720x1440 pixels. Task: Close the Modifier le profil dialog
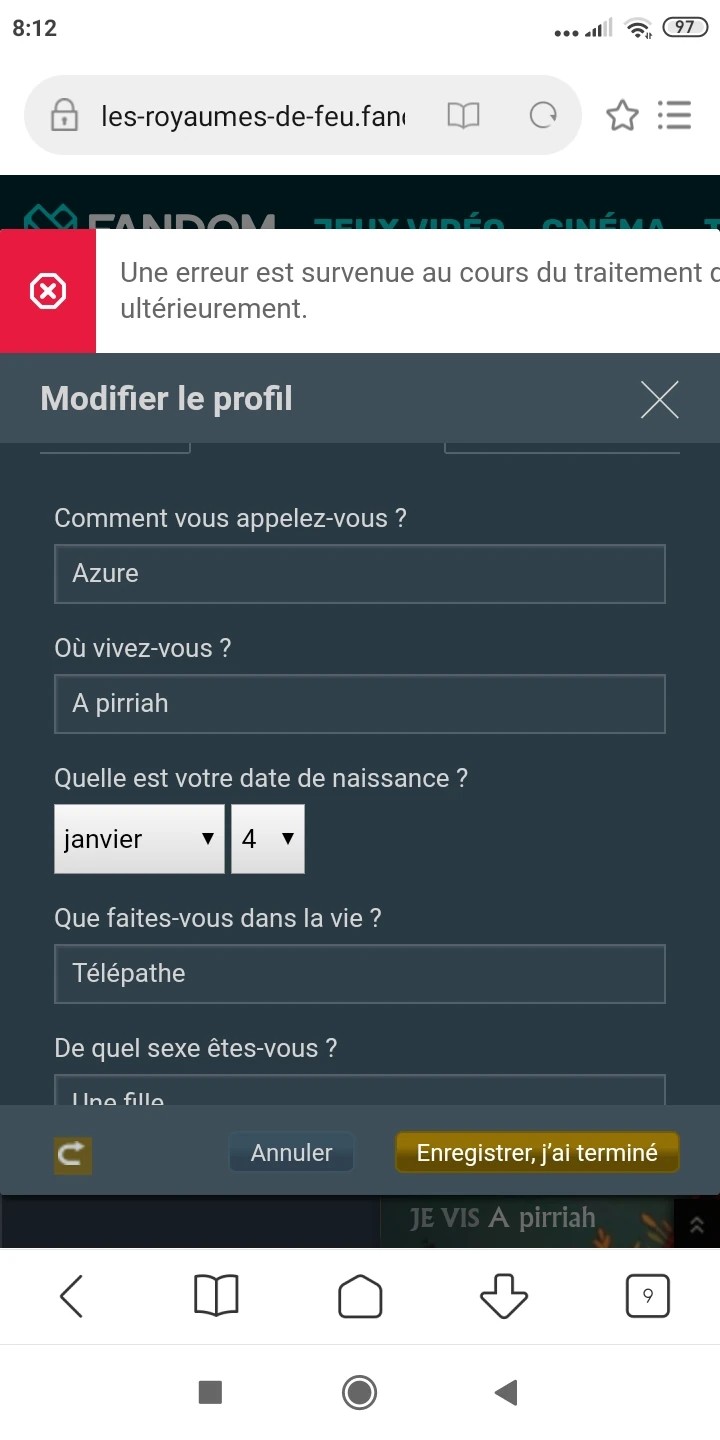[x=659, y=400]
